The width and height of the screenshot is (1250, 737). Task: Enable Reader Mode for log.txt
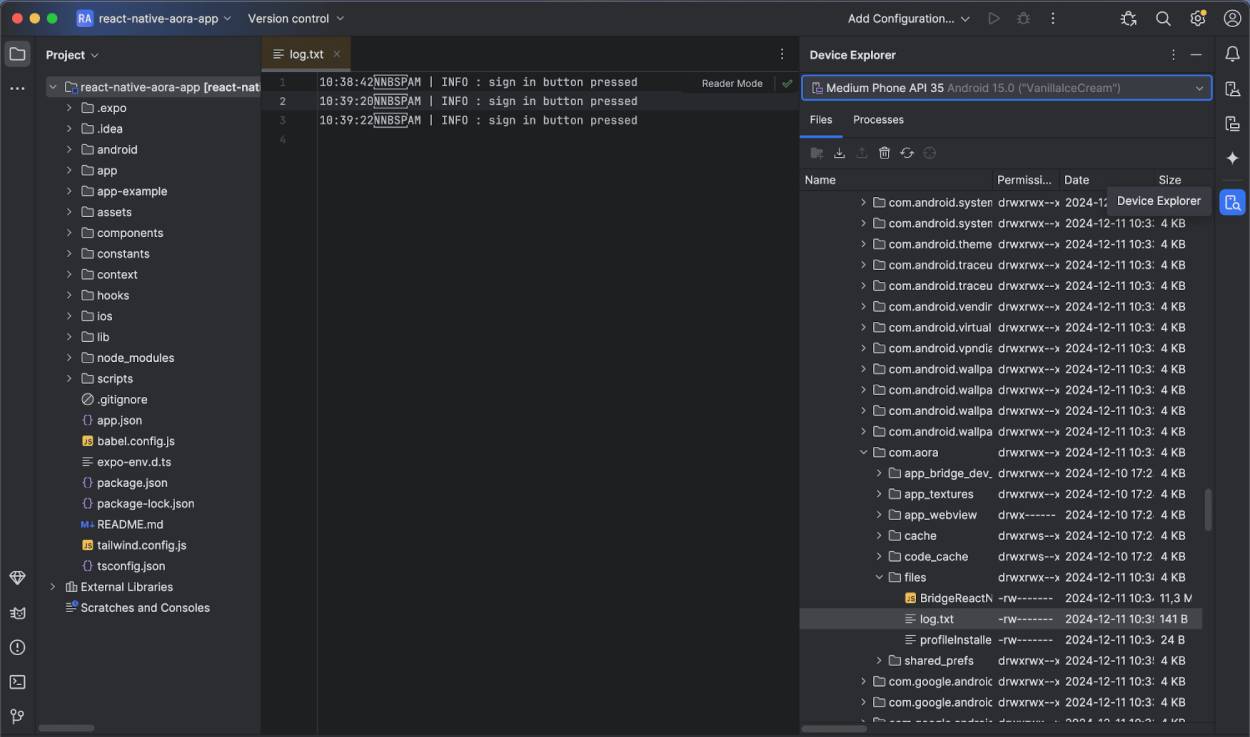(731, 83)
